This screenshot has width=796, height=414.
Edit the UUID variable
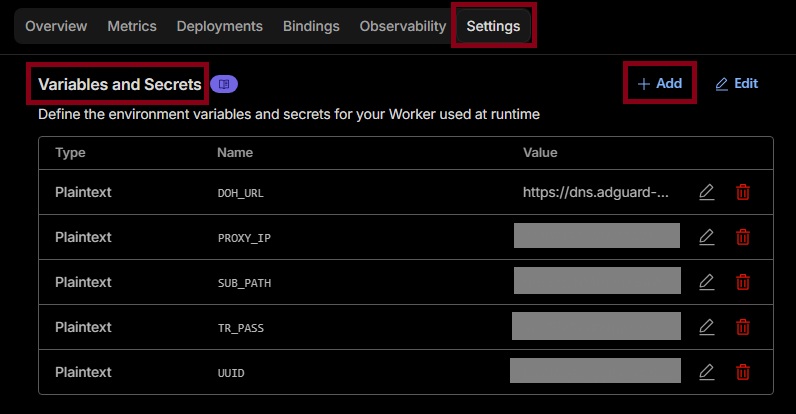coord(707,372)
